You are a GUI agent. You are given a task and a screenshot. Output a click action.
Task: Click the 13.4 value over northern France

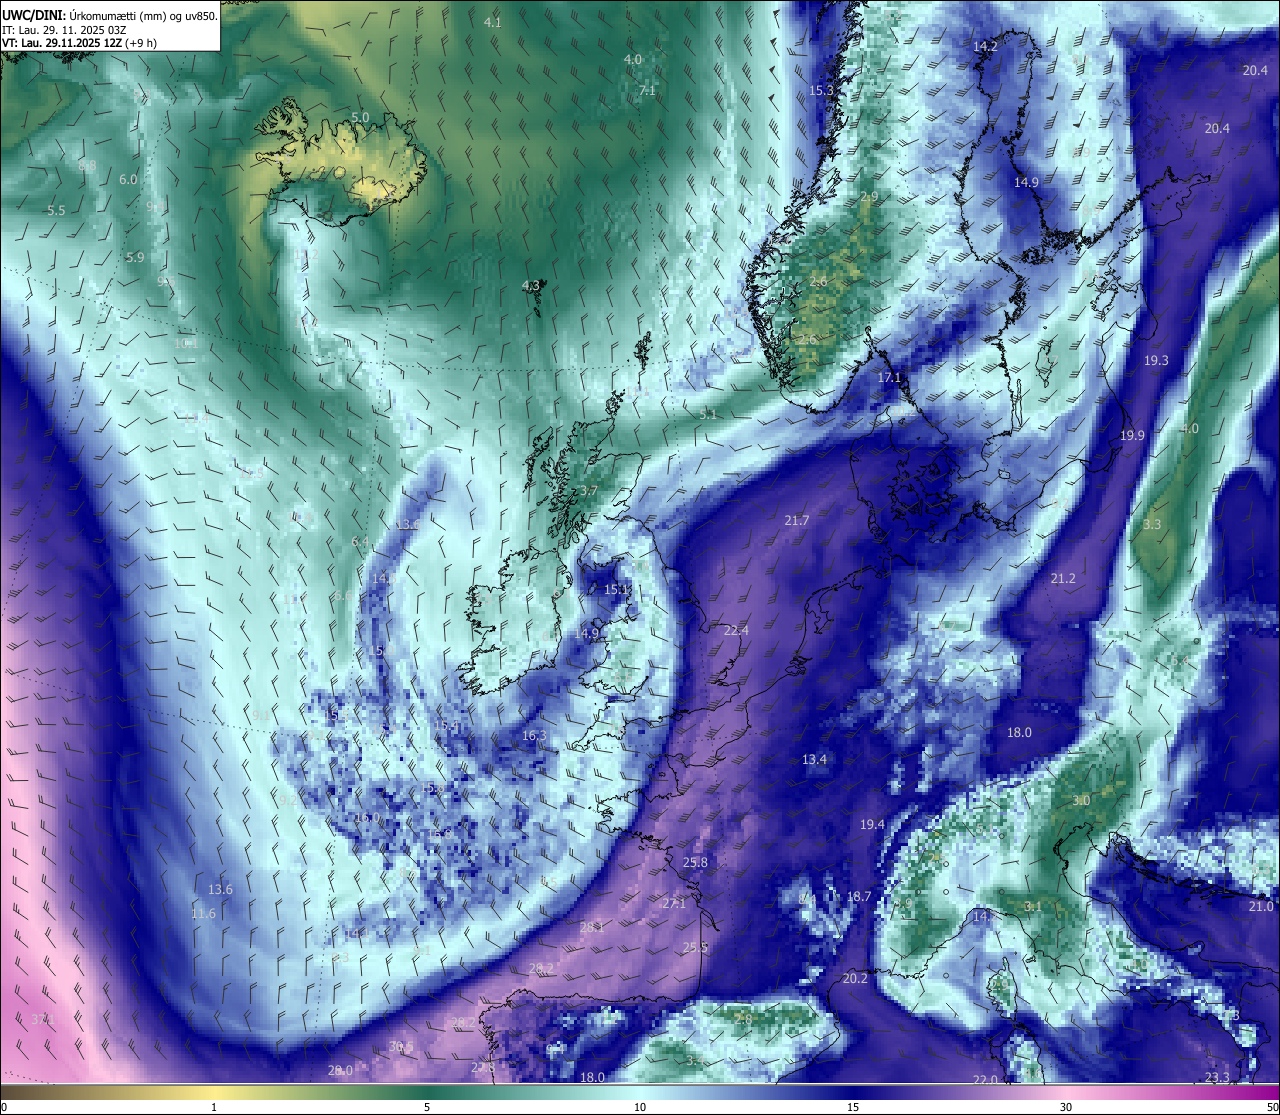[814, 759]
